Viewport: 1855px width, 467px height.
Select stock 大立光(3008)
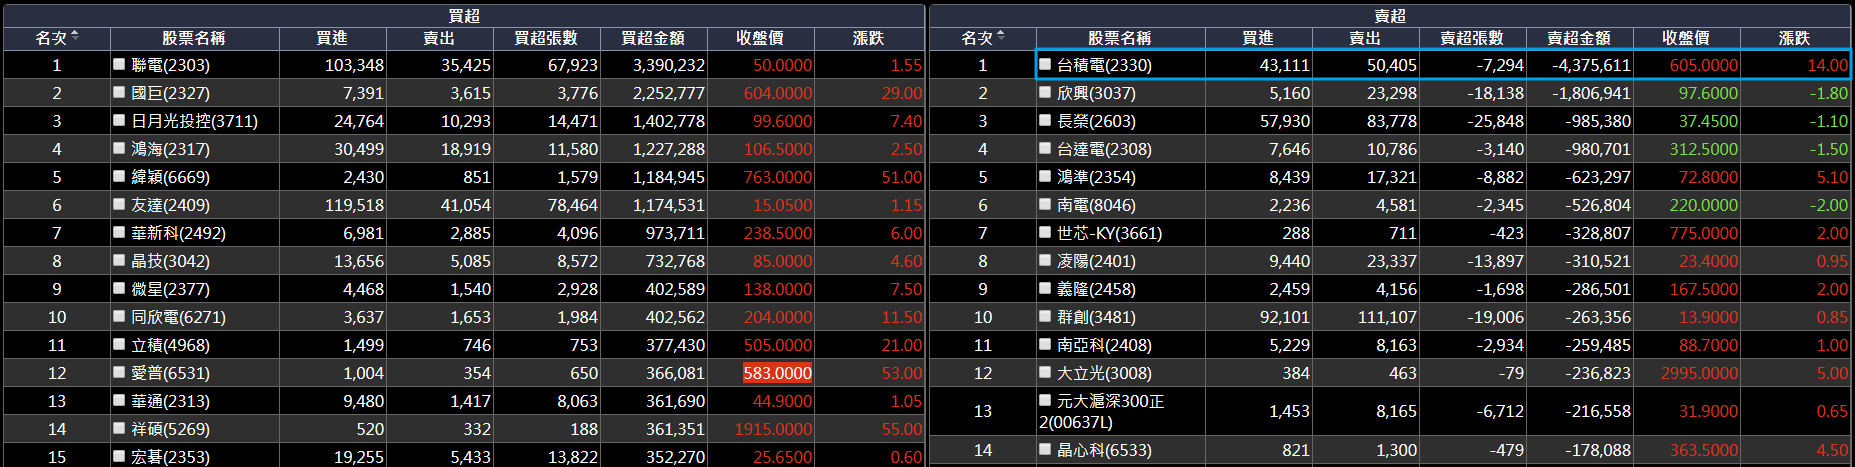tap(1105, 373)
